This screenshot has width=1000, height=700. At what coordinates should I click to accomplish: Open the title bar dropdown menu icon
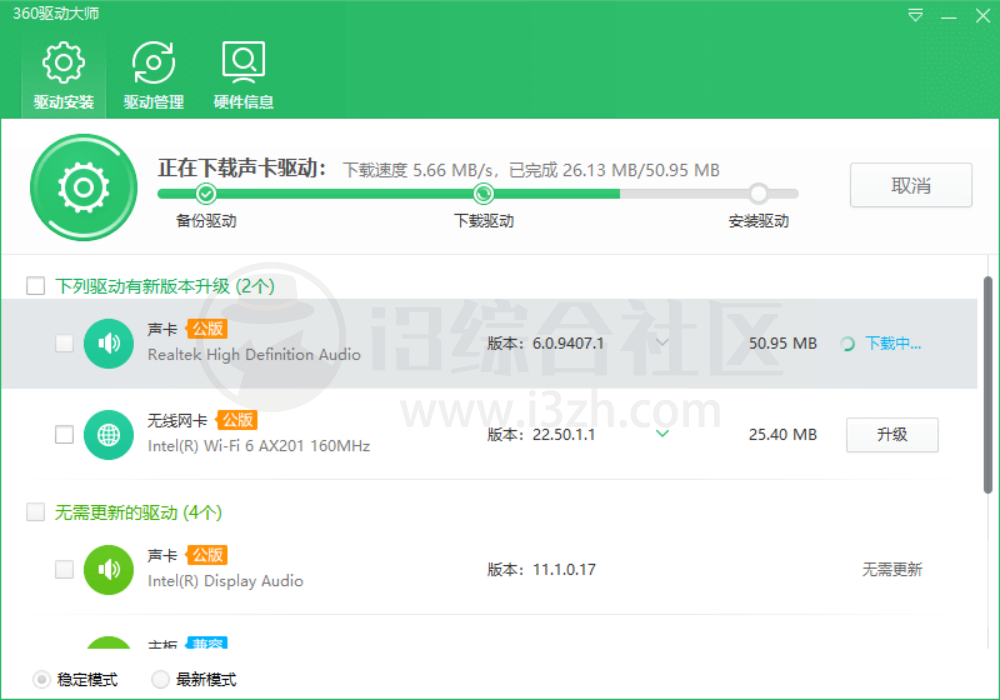click(x=916, y=15)
